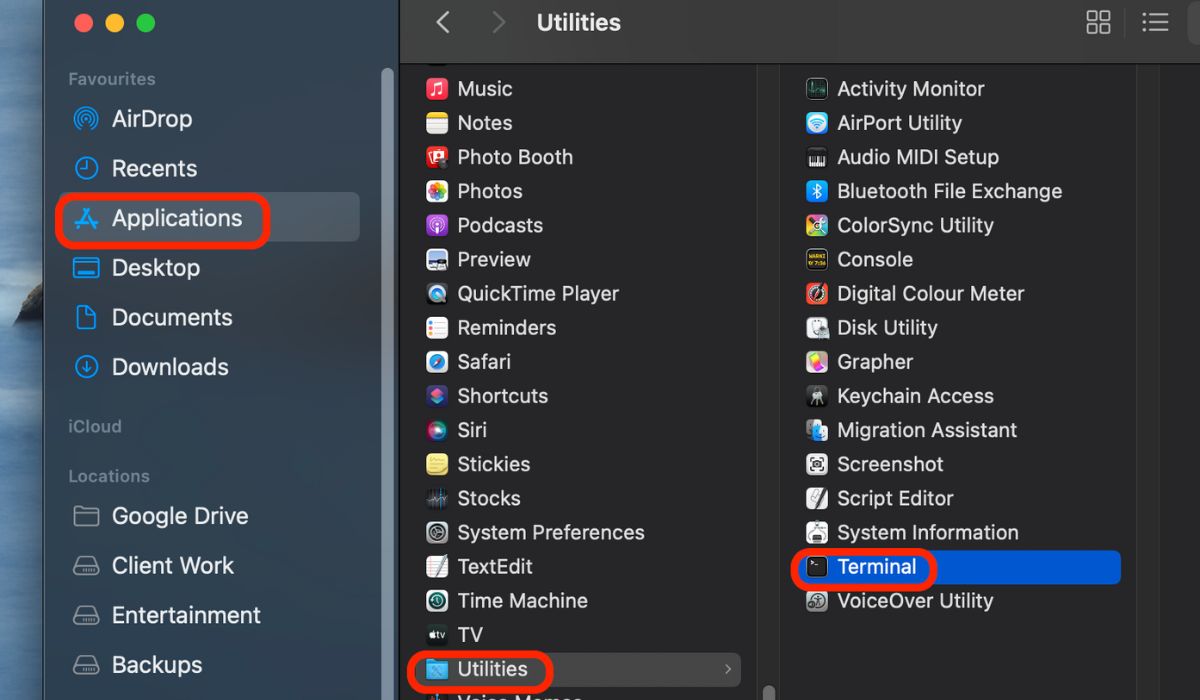1200x700 pixels.
Task: Navigate back with the left chevron
Action: 443,21
